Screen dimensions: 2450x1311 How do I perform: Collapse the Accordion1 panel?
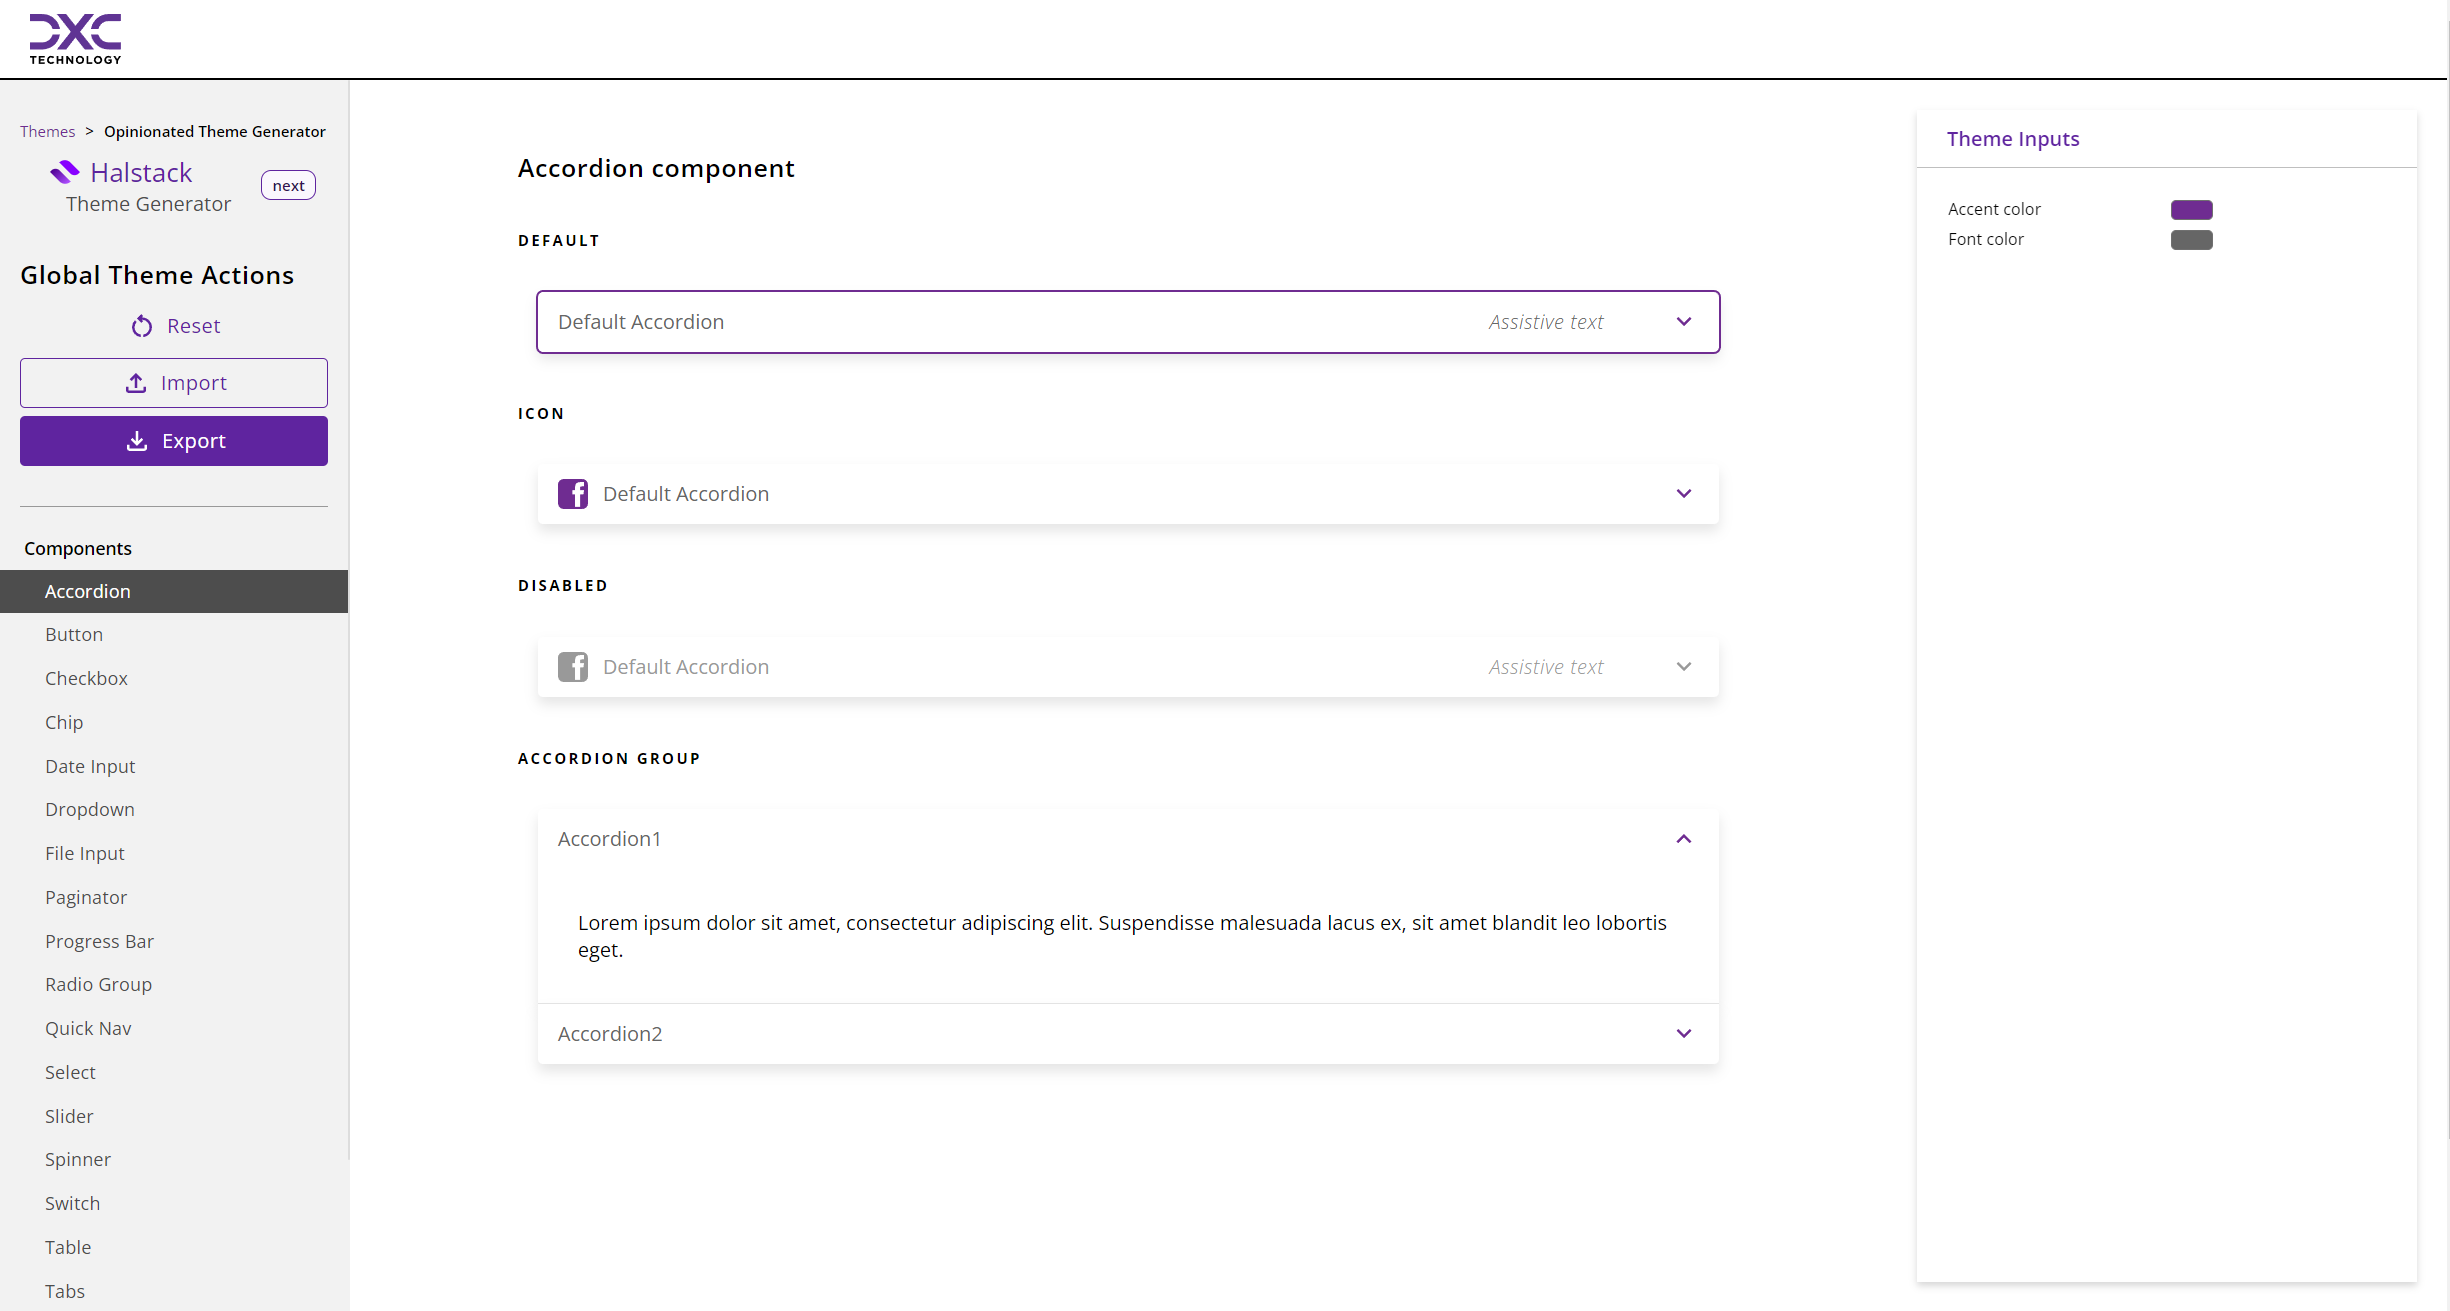coord(1684,839)
